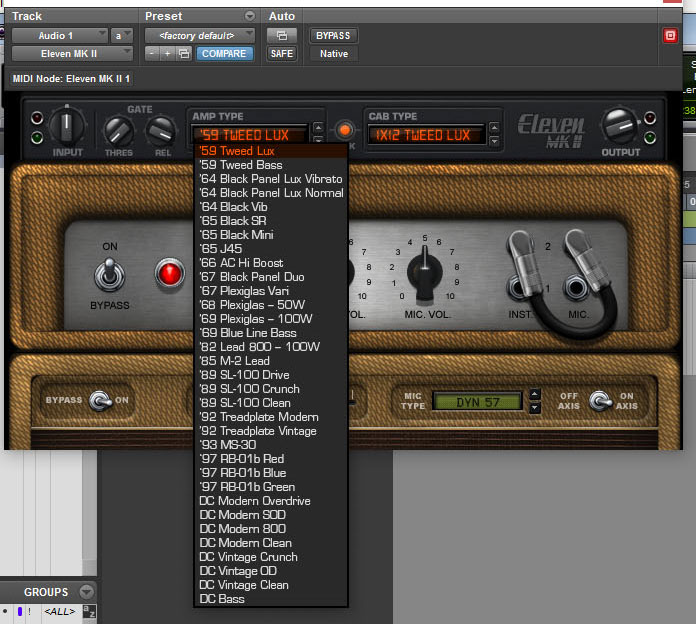Click the gate REL knob
The height and width of the screenshot is (624, 696).
click(160, 131)
